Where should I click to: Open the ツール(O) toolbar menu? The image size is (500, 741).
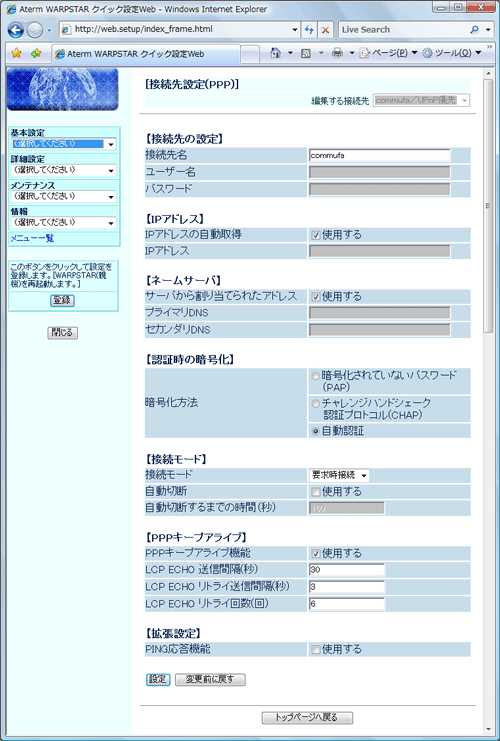point(452,53)
